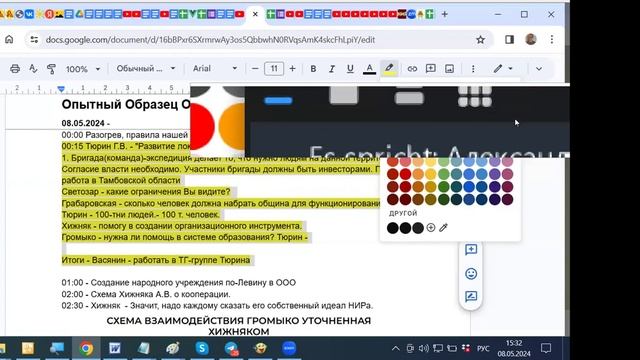
Task: Open the 100% zoom dropdown
Action: pos(83,69)
